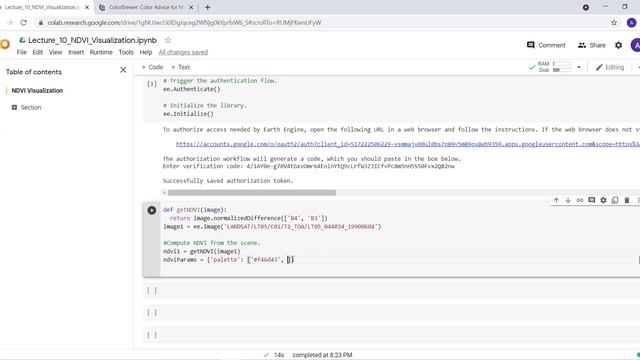Click the output horizontal scrollbar
Viewport: 640px width, 360px height.
252,193
